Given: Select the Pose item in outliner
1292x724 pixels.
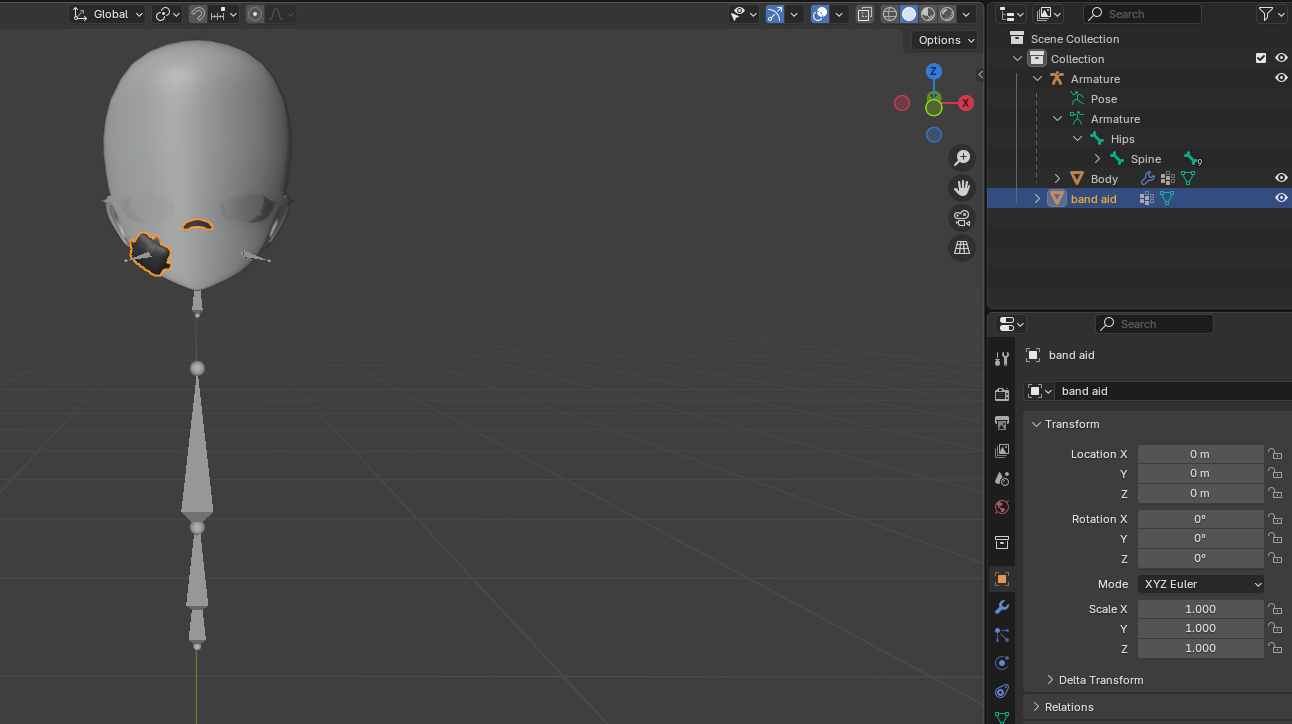Looking at the screenshot, I should pyautogui.click(x=1104, y=99).
